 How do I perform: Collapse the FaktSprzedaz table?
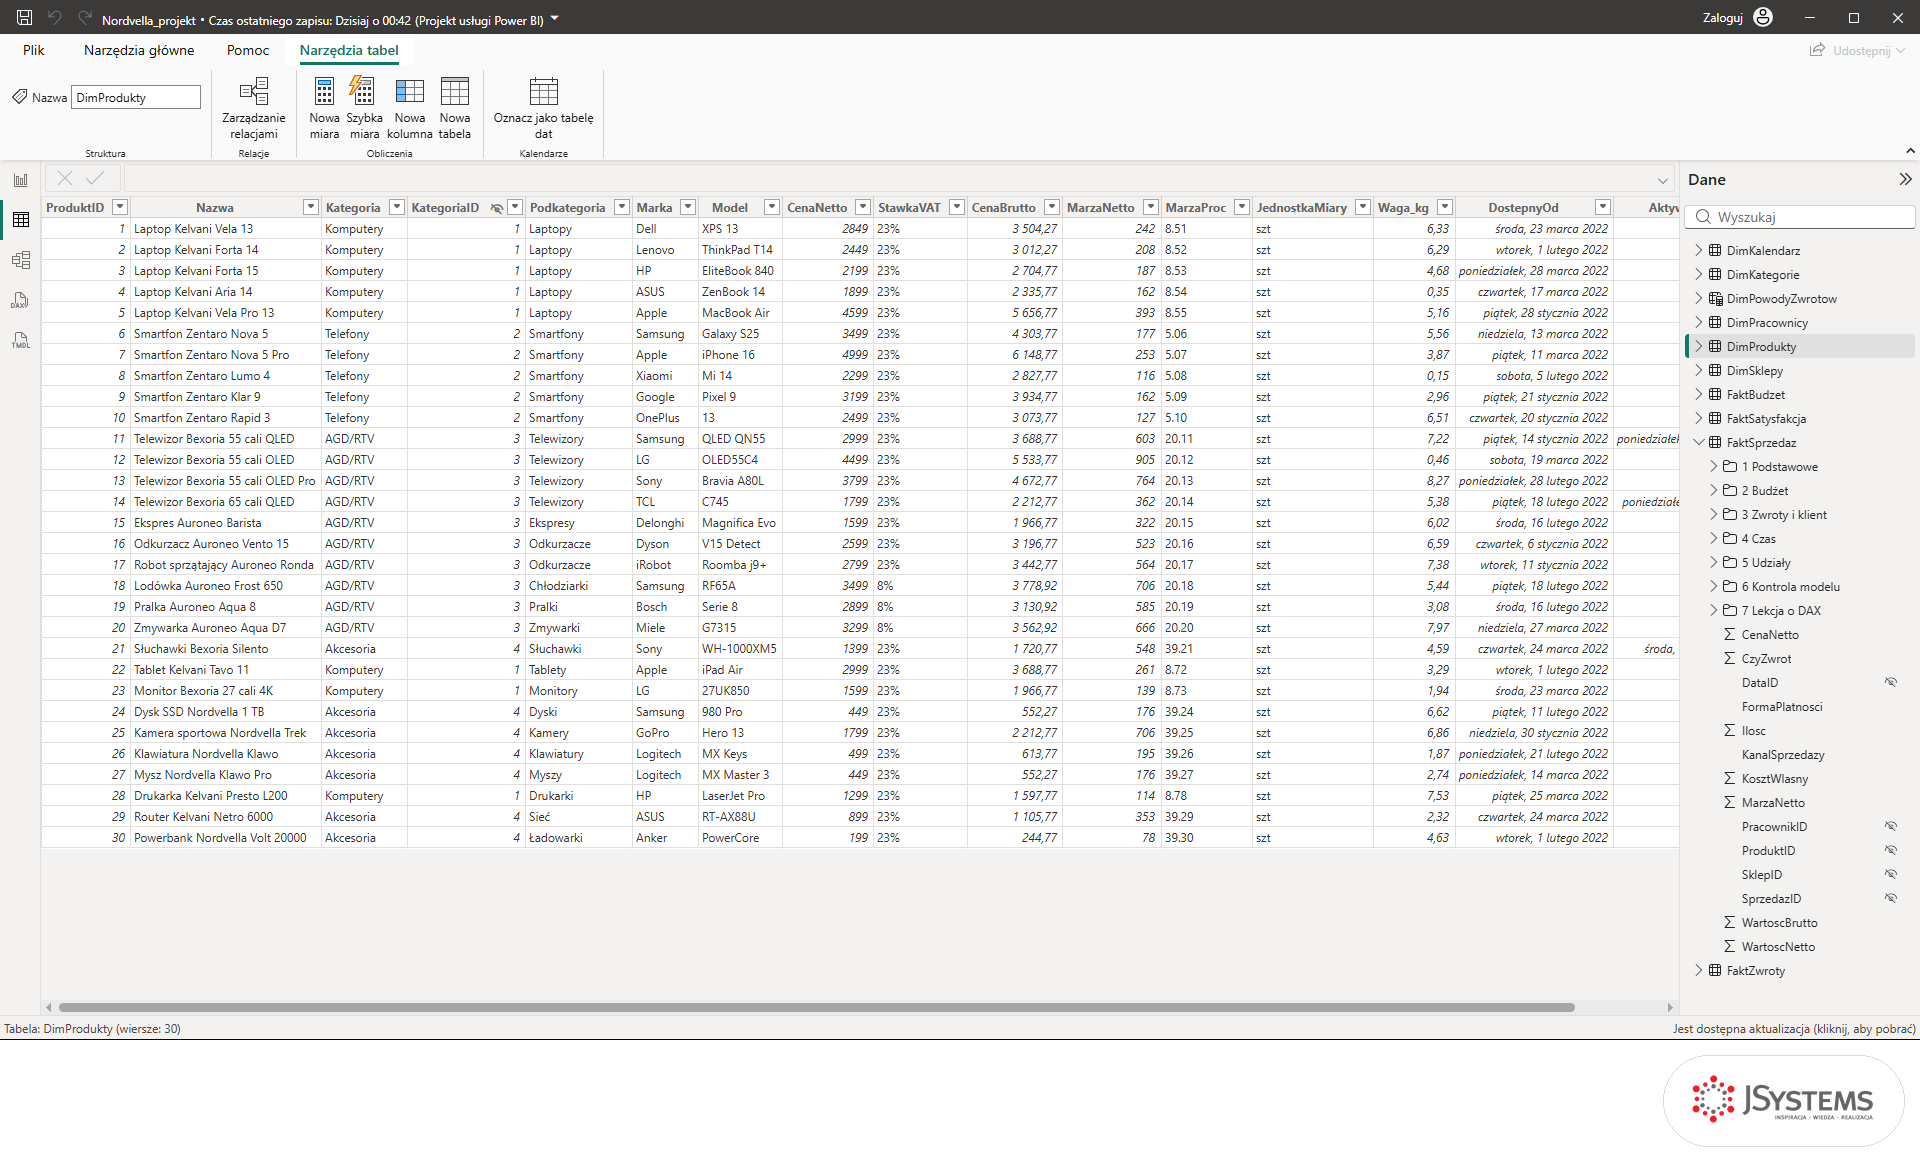point(1699,442)
